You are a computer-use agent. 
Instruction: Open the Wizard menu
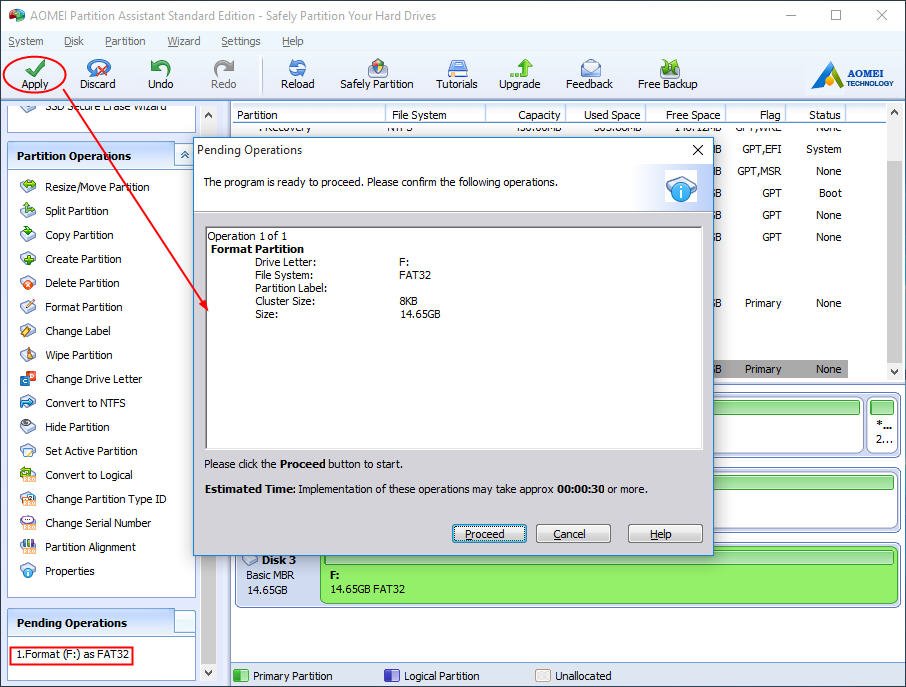[x=184, y=41]
